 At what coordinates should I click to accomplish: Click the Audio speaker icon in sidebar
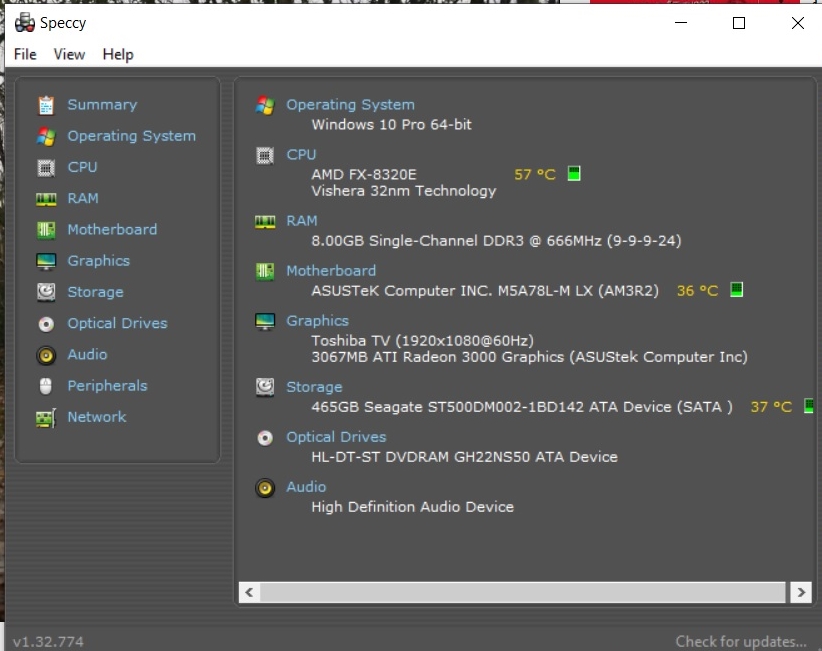46,355
